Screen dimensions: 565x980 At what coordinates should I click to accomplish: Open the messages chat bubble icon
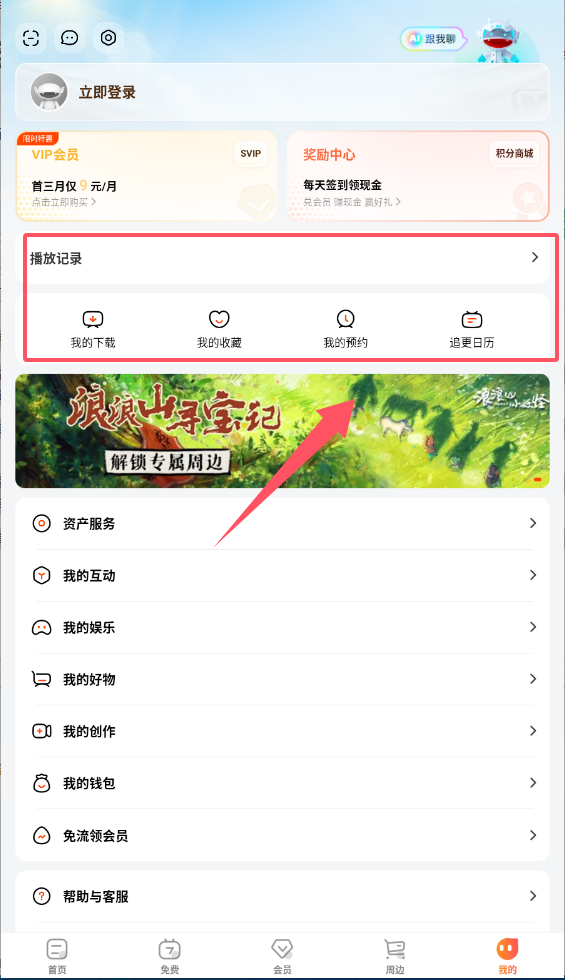pyautogui.click(x=69, y=38)
